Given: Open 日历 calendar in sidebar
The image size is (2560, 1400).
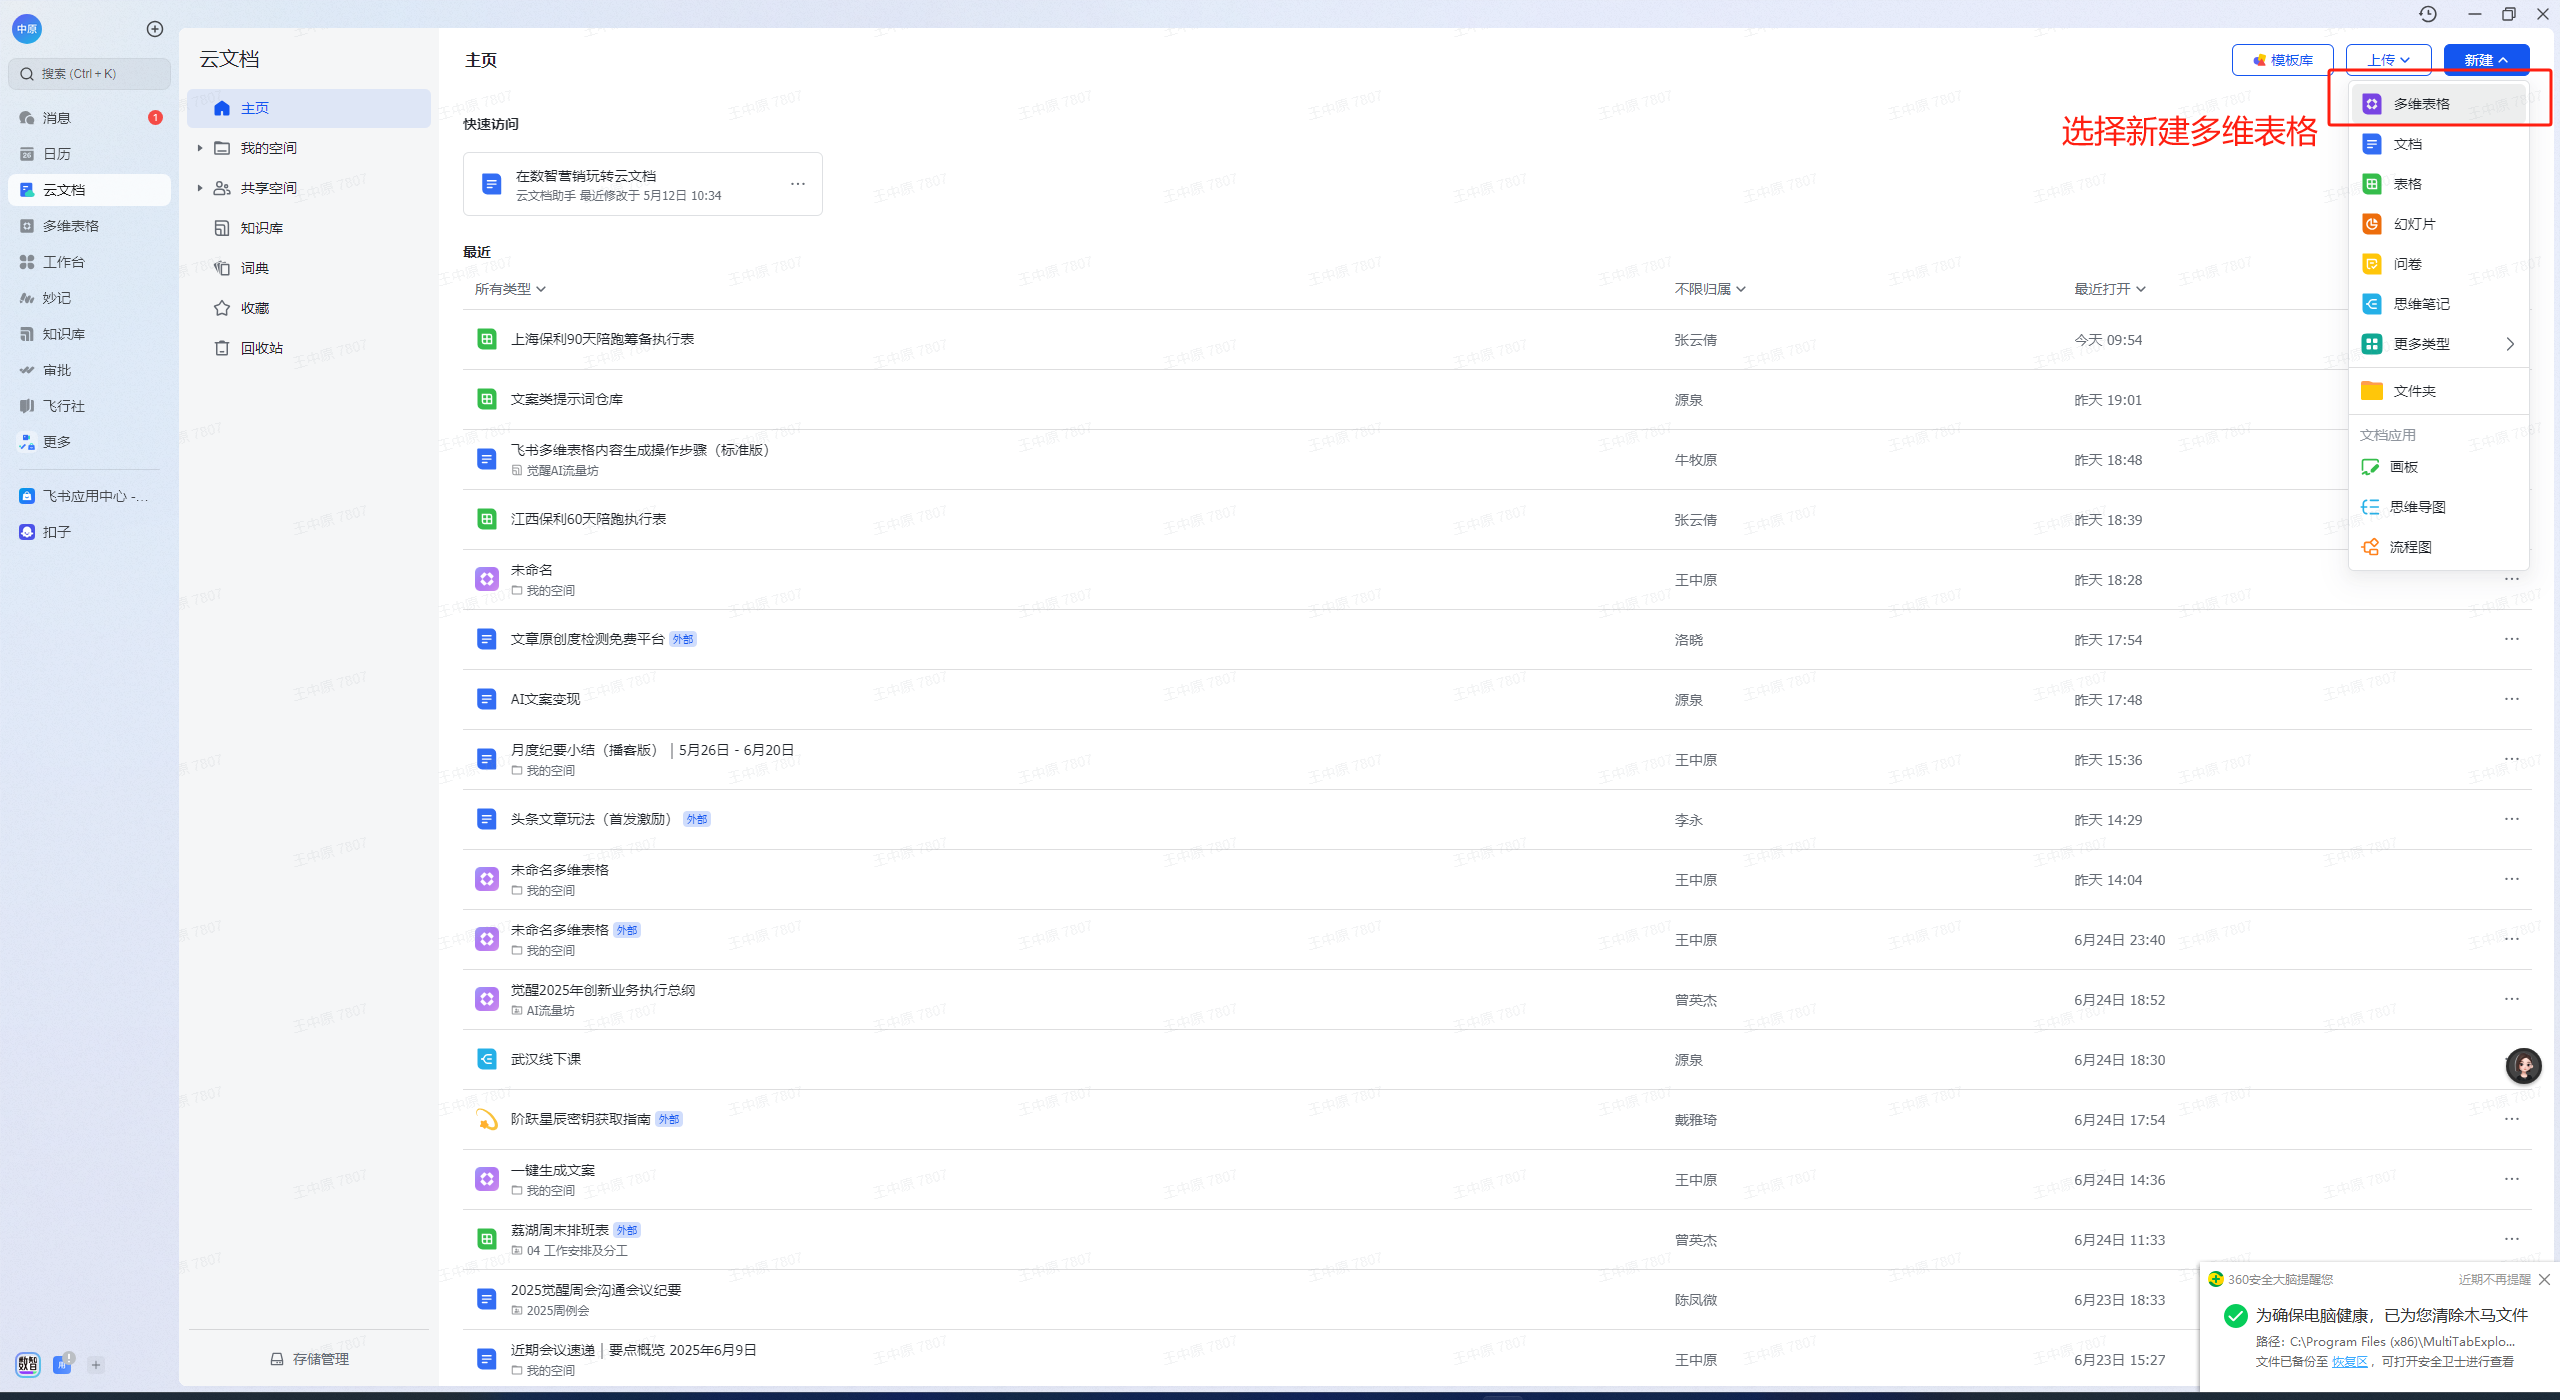Looking at the screenshot, I should (57, 154).
